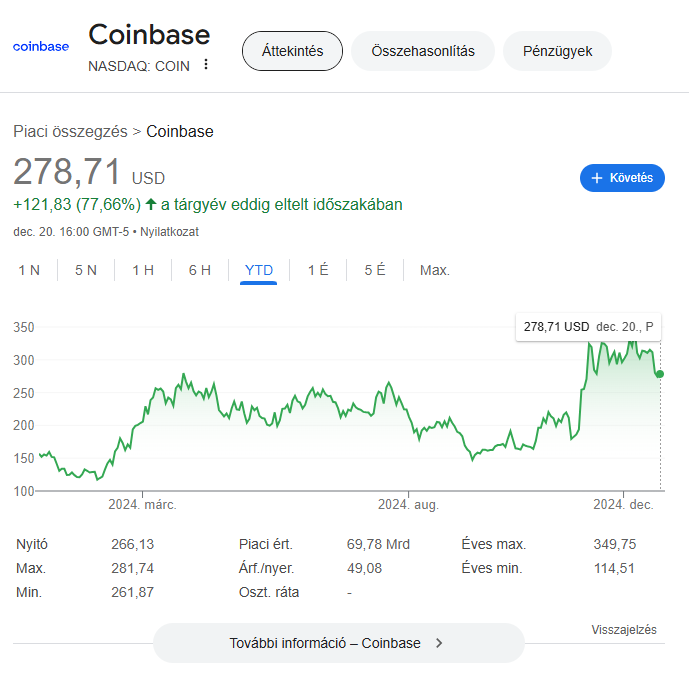This screenshot has width=689, height=680.
Task: Select the 5 É time range
Action: click(x=375, y=270)
